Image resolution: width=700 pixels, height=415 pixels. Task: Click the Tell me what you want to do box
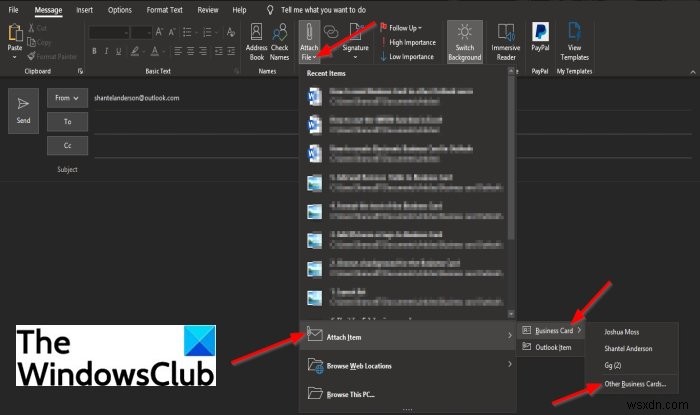323,10
